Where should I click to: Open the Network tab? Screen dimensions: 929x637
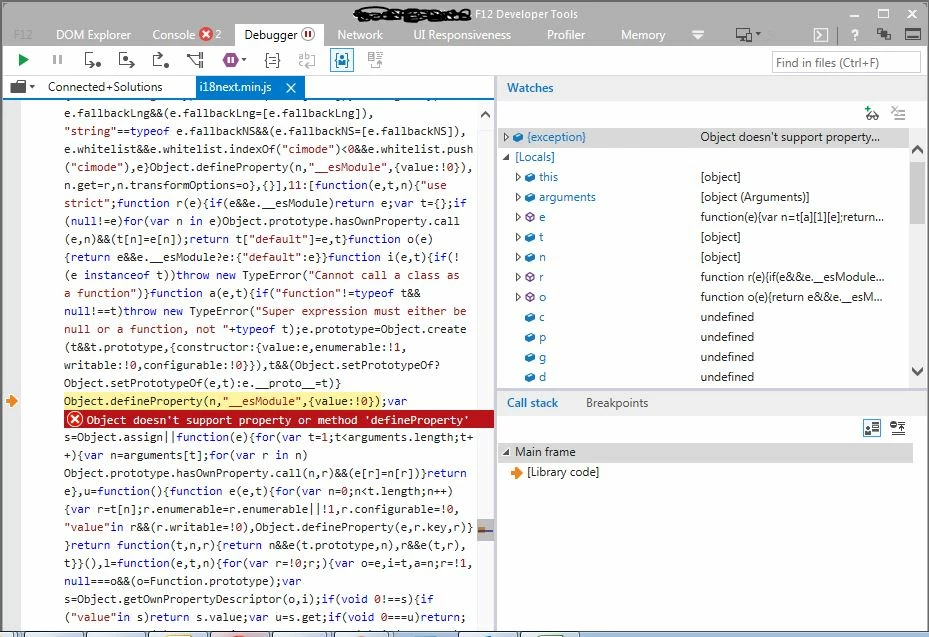coord(360,35)
